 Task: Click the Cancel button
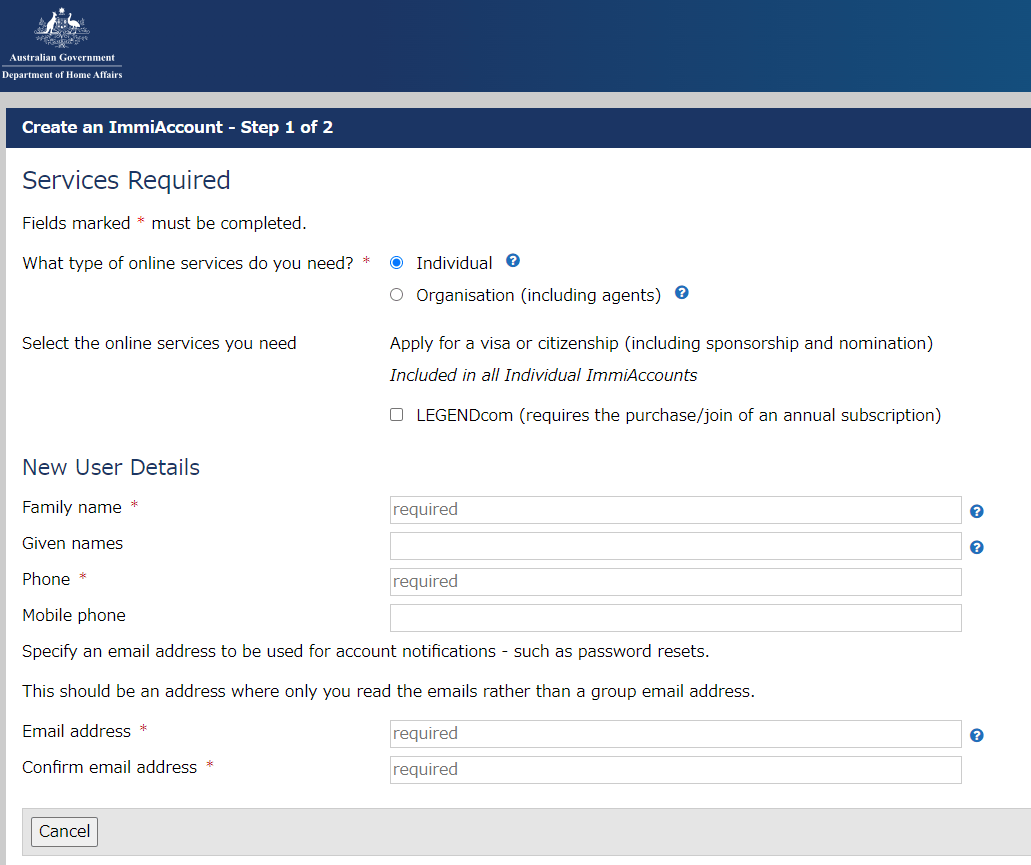[x=64, y=831]
